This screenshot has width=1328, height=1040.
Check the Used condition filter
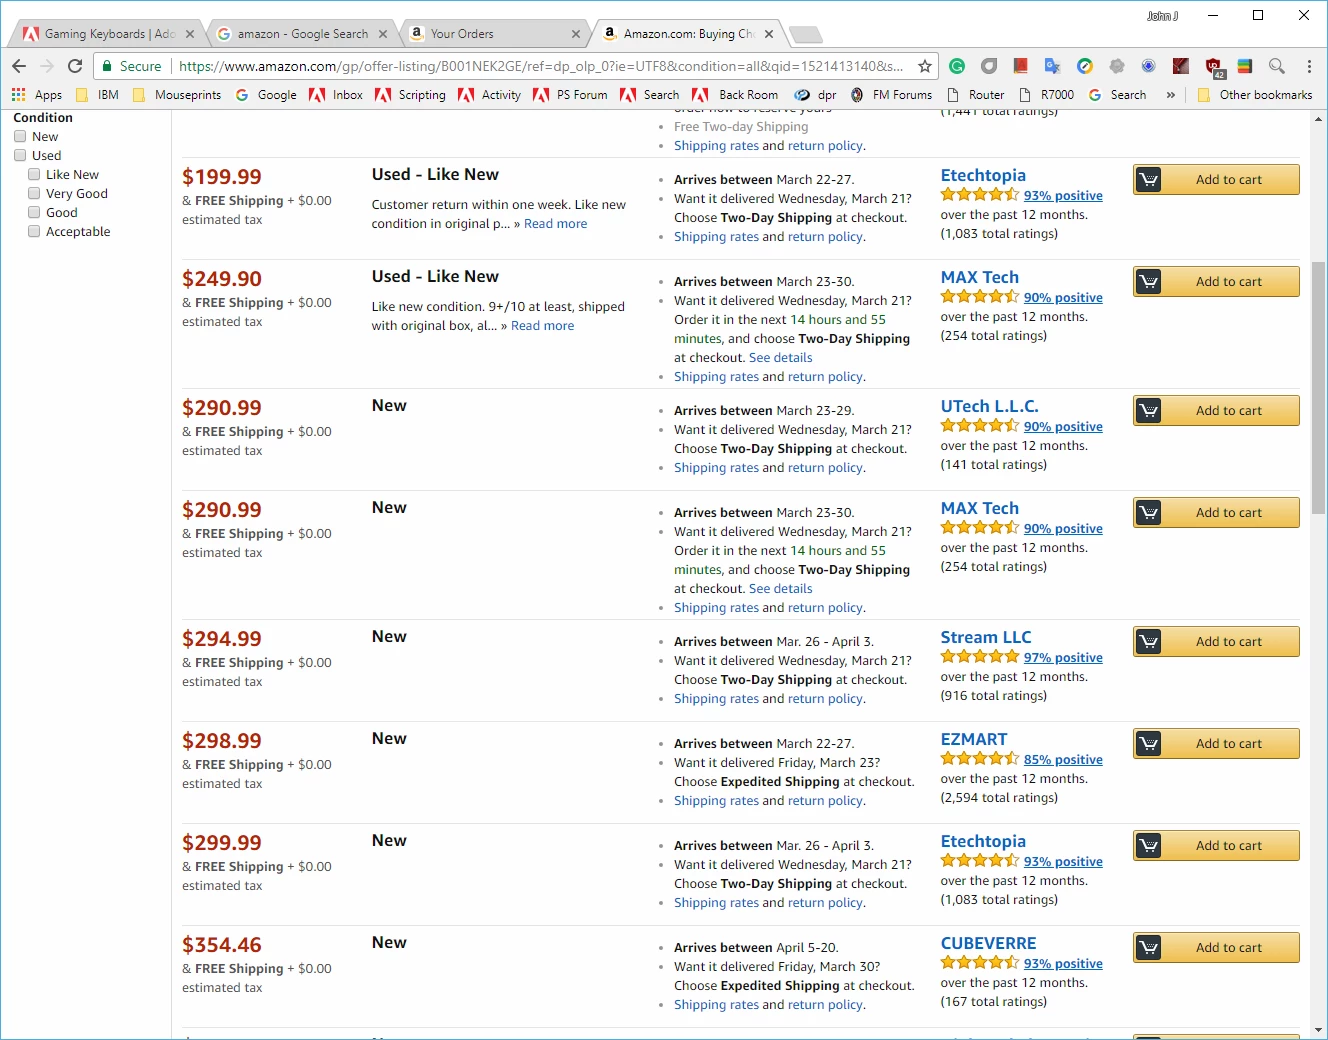click(20, 155)
